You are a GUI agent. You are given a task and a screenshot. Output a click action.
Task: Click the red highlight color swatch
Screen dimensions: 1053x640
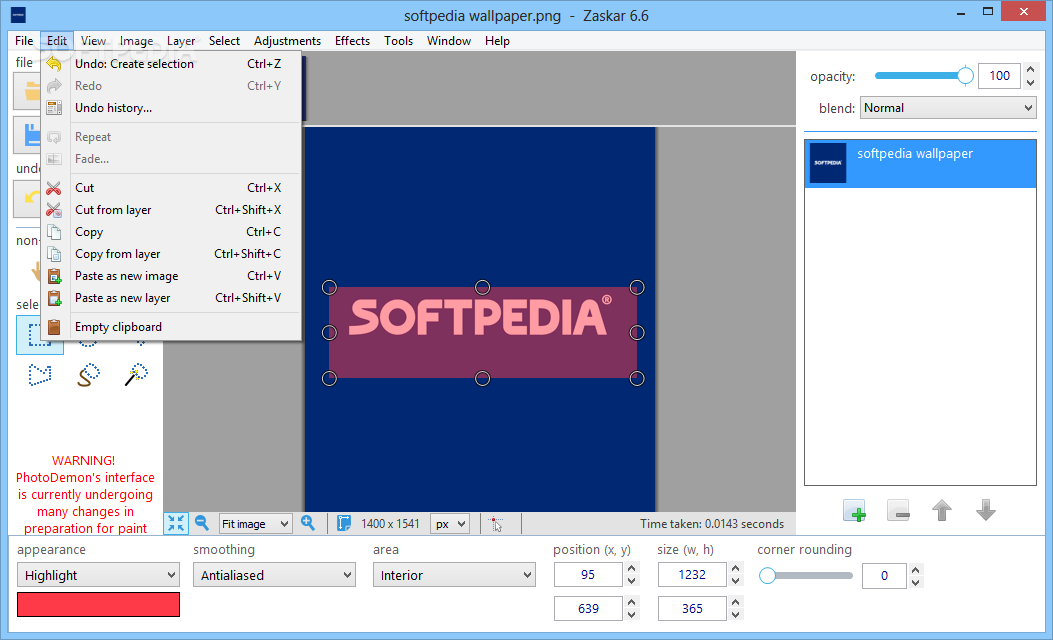click(98, 604)
